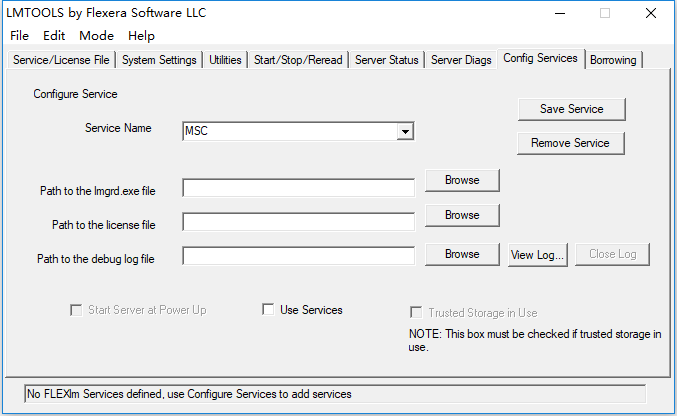Focus the license file path field

coord(298,222)
